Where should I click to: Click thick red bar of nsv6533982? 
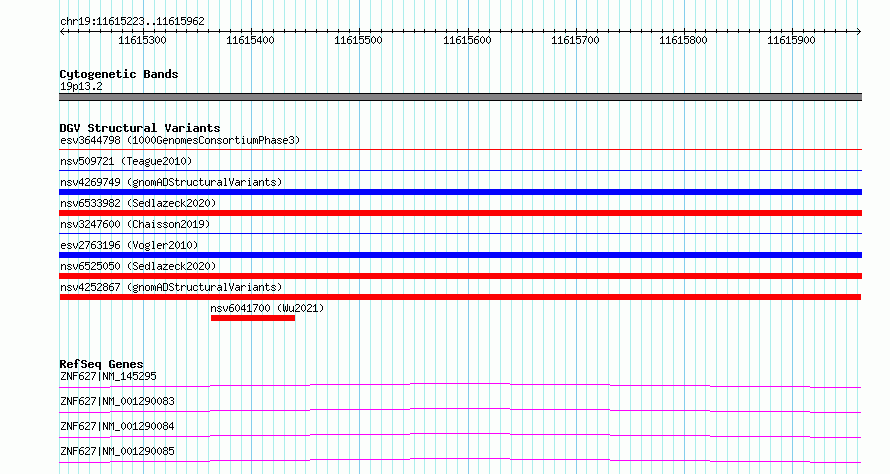[460, 213]
